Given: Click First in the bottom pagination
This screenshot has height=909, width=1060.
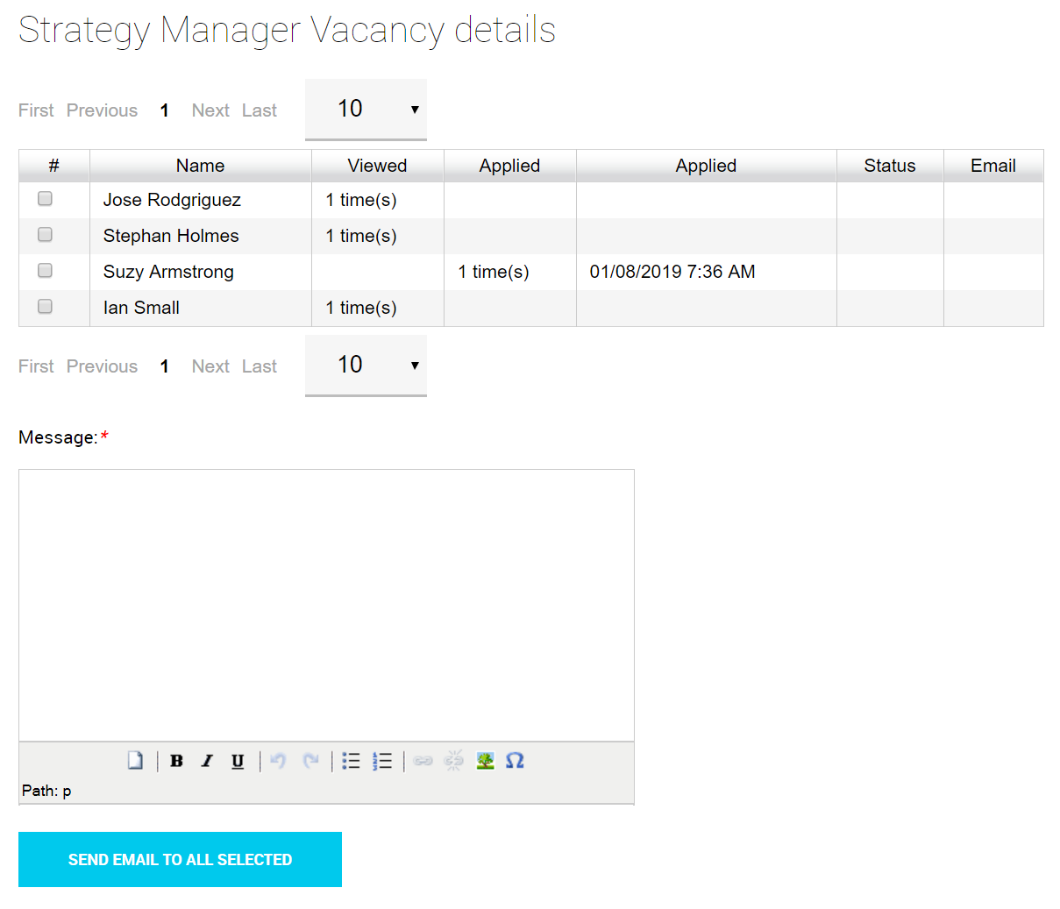Looking at the screenshot, I should point(36,366).
